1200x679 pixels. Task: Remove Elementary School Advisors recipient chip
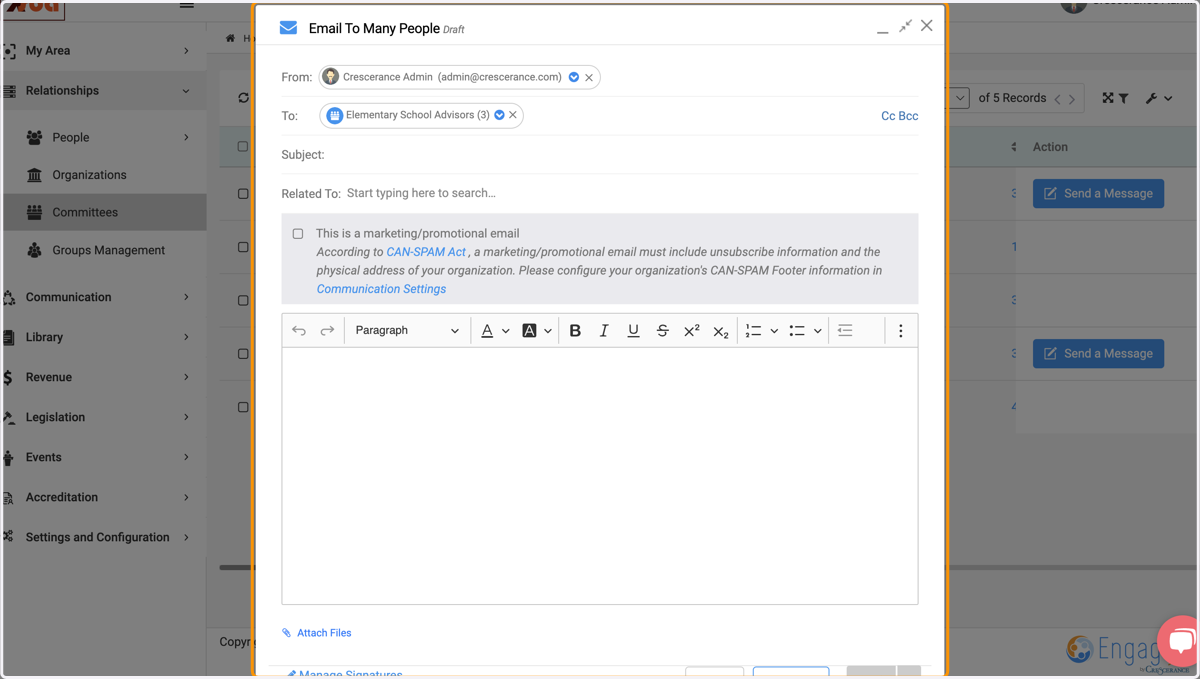click(513, 115)
